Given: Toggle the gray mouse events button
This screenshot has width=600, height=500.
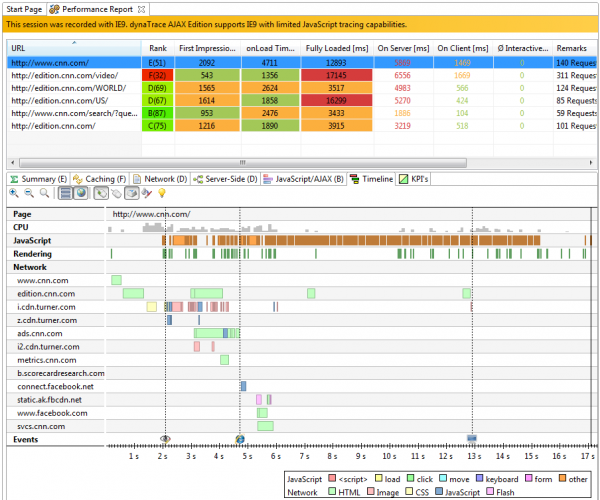Looking at the screenshot, I should click(116, 194).
